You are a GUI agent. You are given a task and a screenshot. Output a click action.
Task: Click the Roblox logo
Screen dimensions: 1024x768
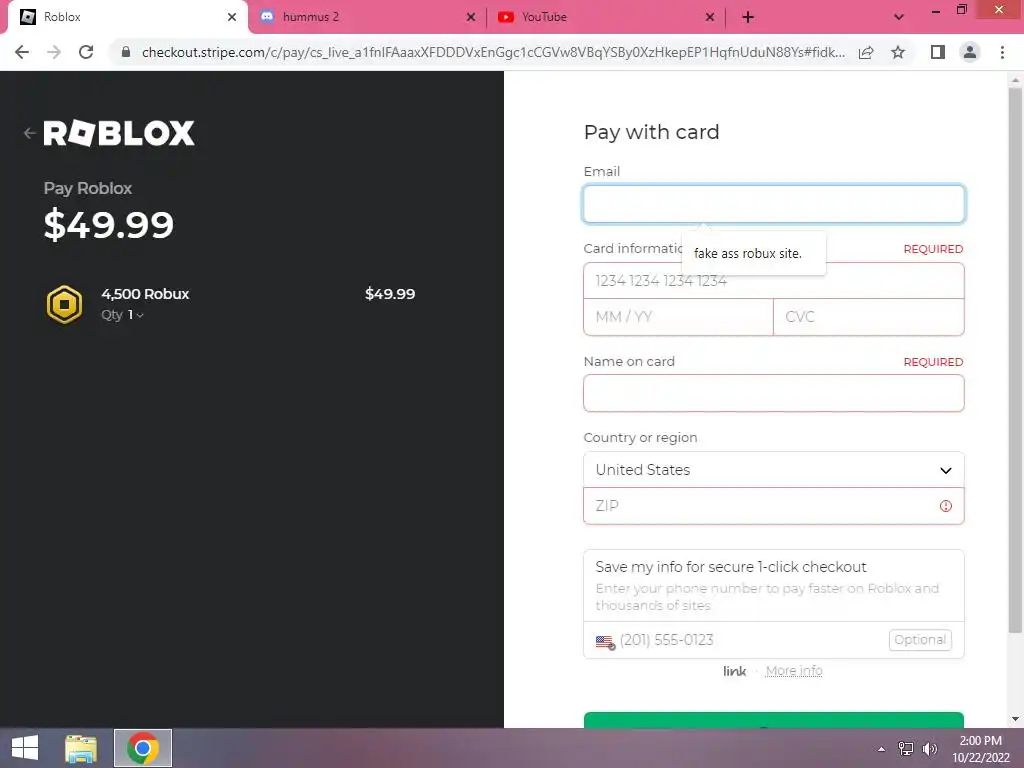click(x=119, y=133)
